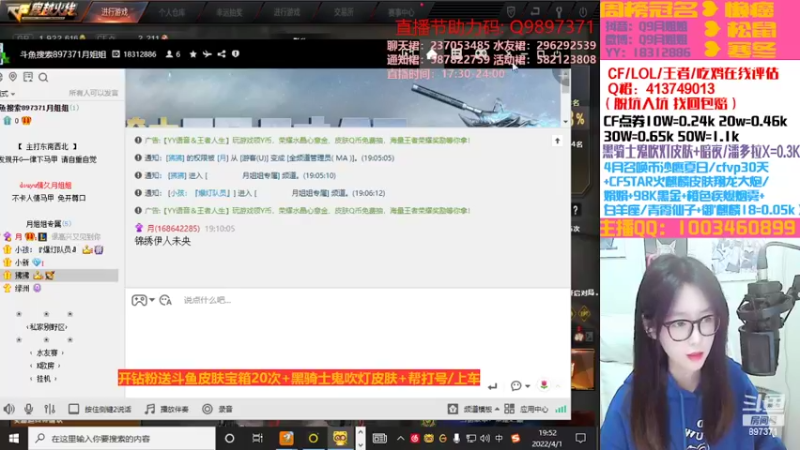Expand the arrow next to flower gift

coord(558,386)
